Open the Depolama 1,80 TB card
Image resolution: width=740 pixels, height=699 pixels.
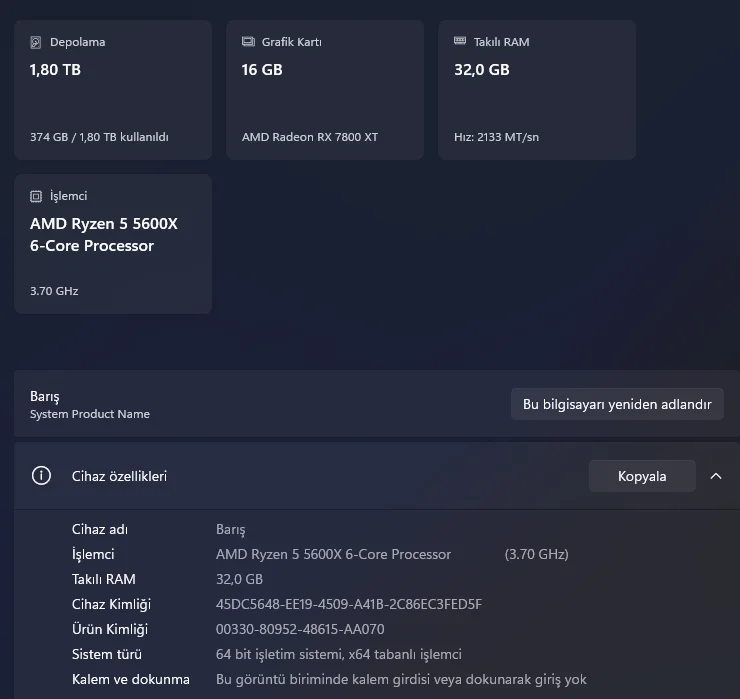pyautogui.click(x=113, y=90)
